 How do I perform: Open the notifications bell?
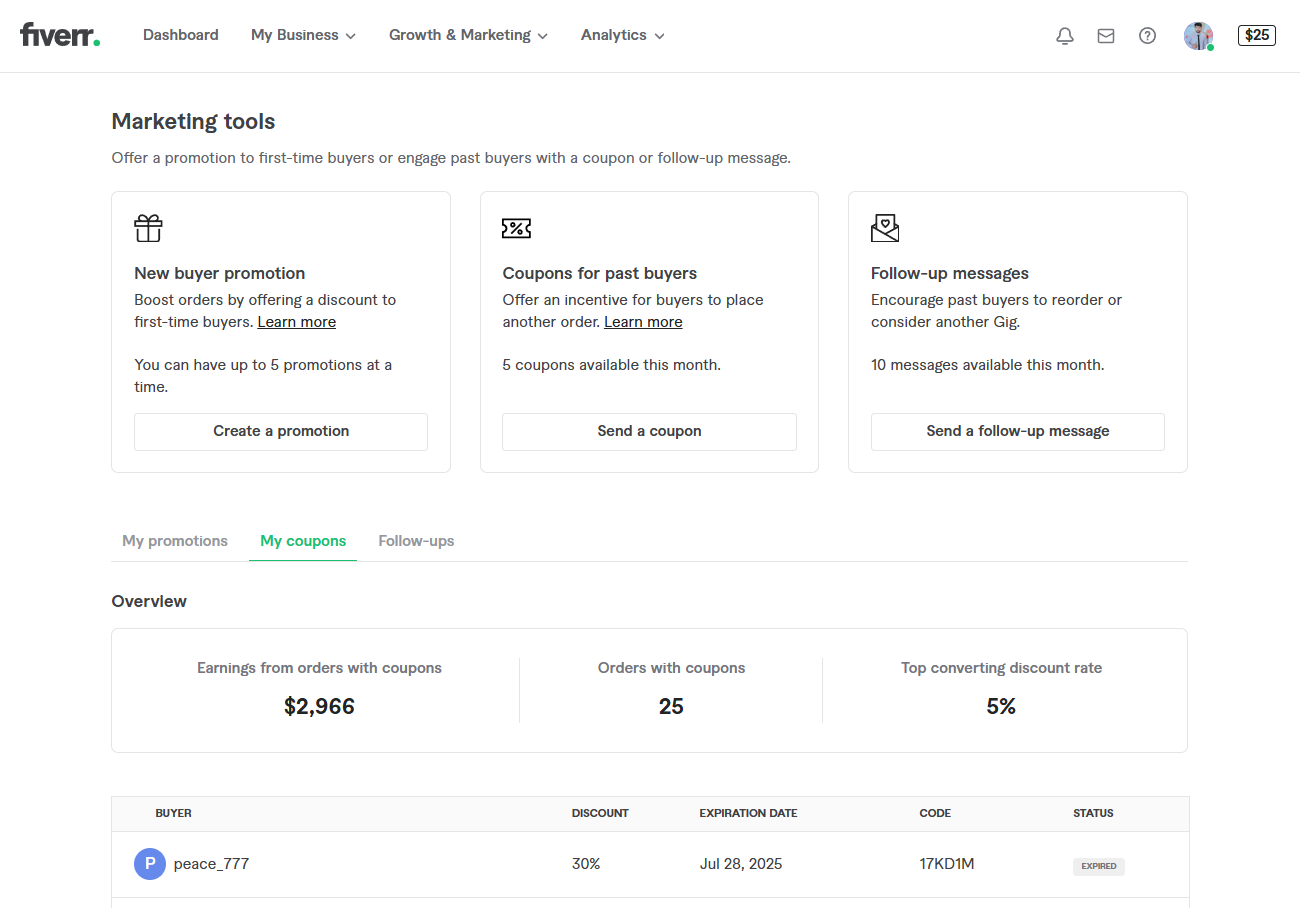[1065, 36]
